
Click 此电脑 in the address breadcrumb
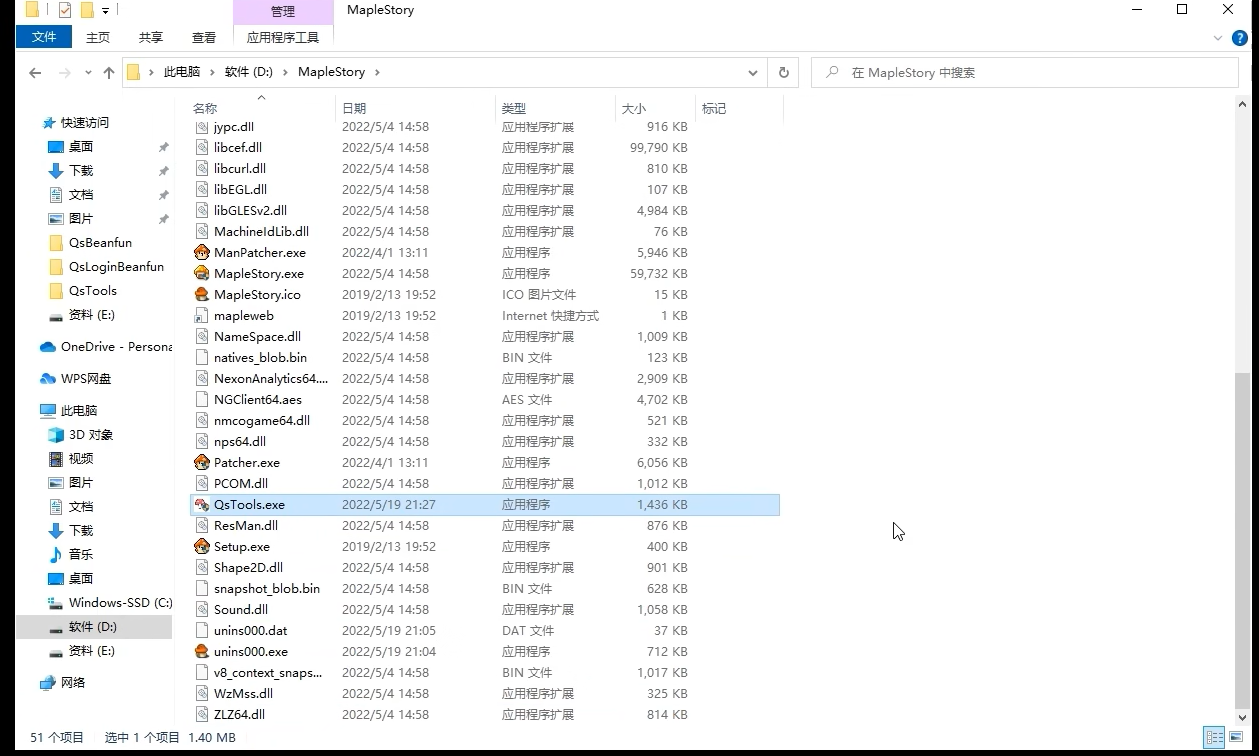(x=182, y=72)
